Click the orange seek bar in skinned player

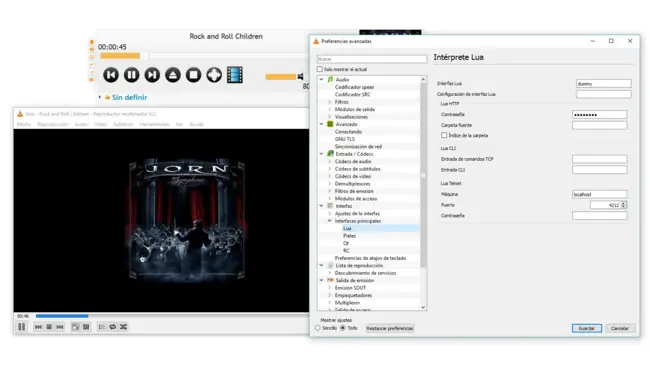120,56
